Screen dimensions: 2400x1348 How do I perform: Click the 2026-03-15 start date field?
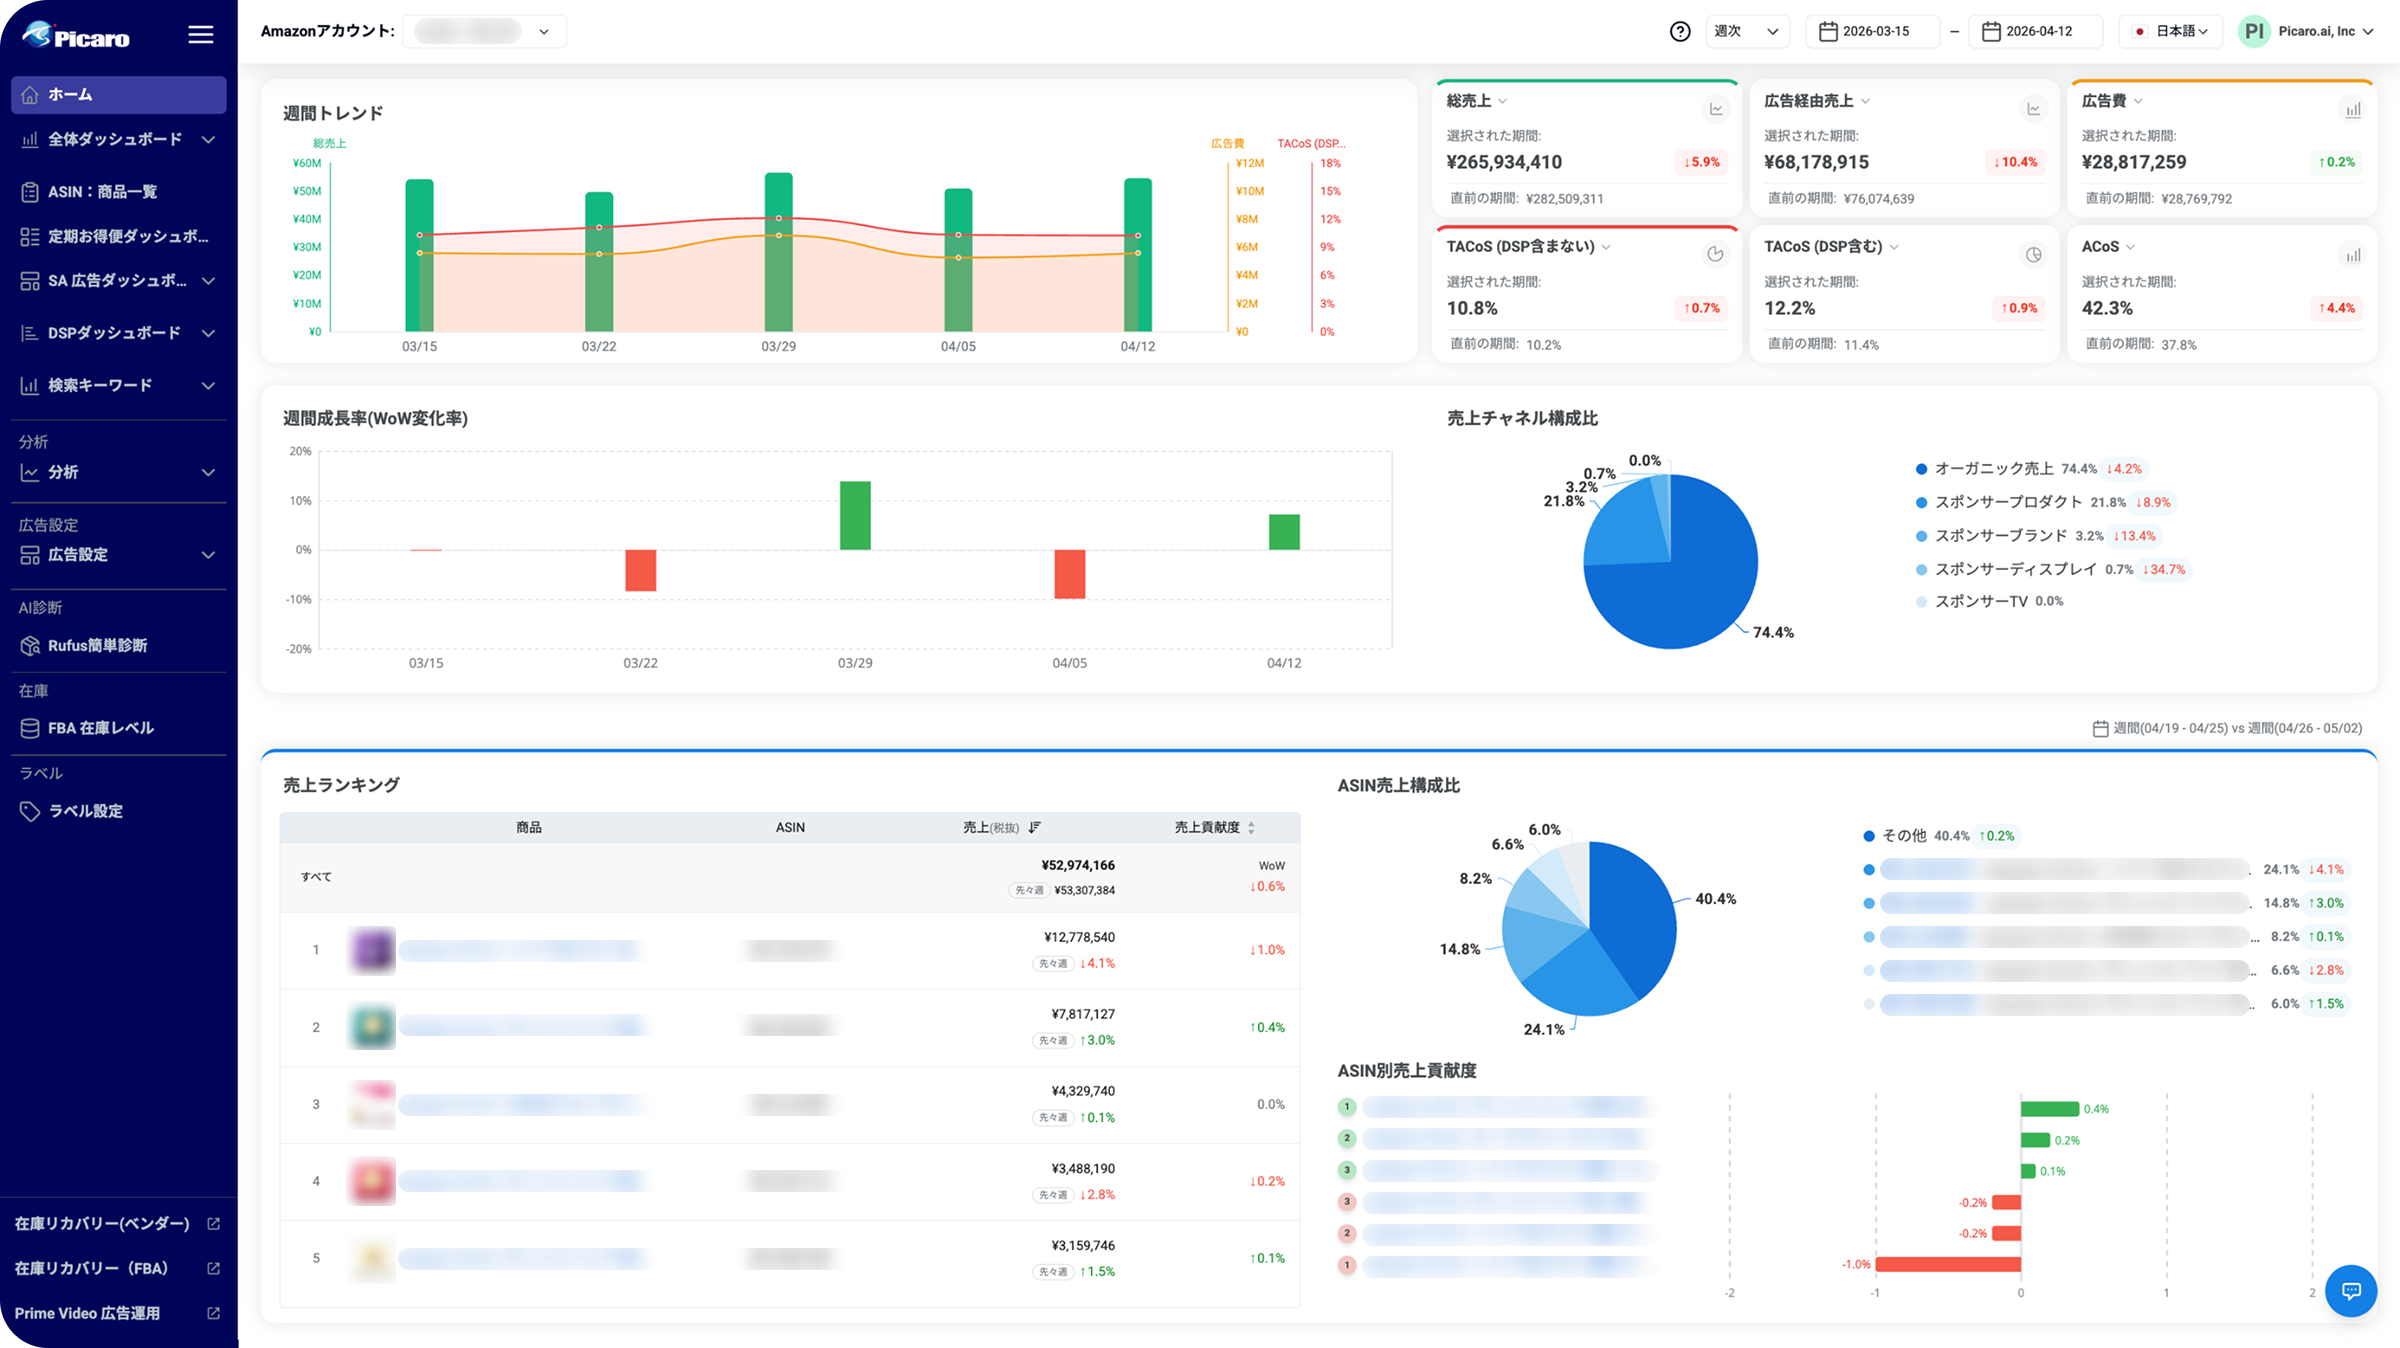click(x=1873, y=31)
